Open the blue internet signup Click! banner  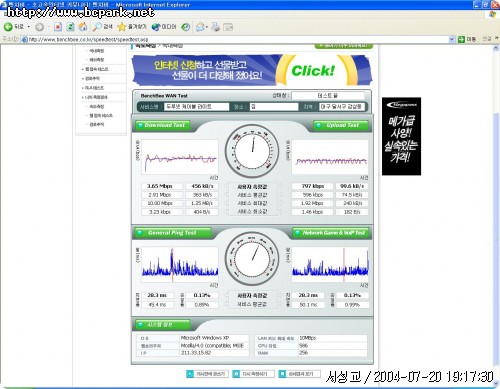[252, 70]
